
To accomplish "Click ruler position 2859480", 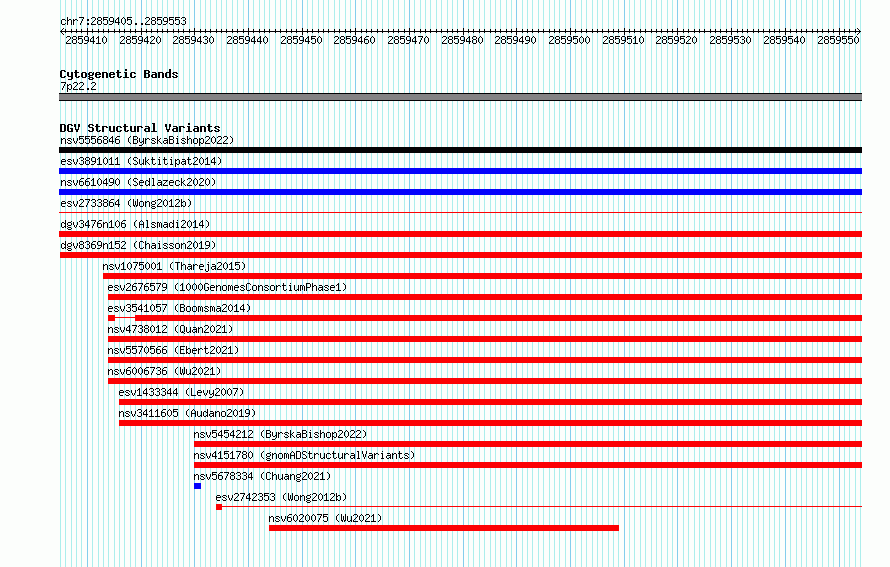I will 462,40.
